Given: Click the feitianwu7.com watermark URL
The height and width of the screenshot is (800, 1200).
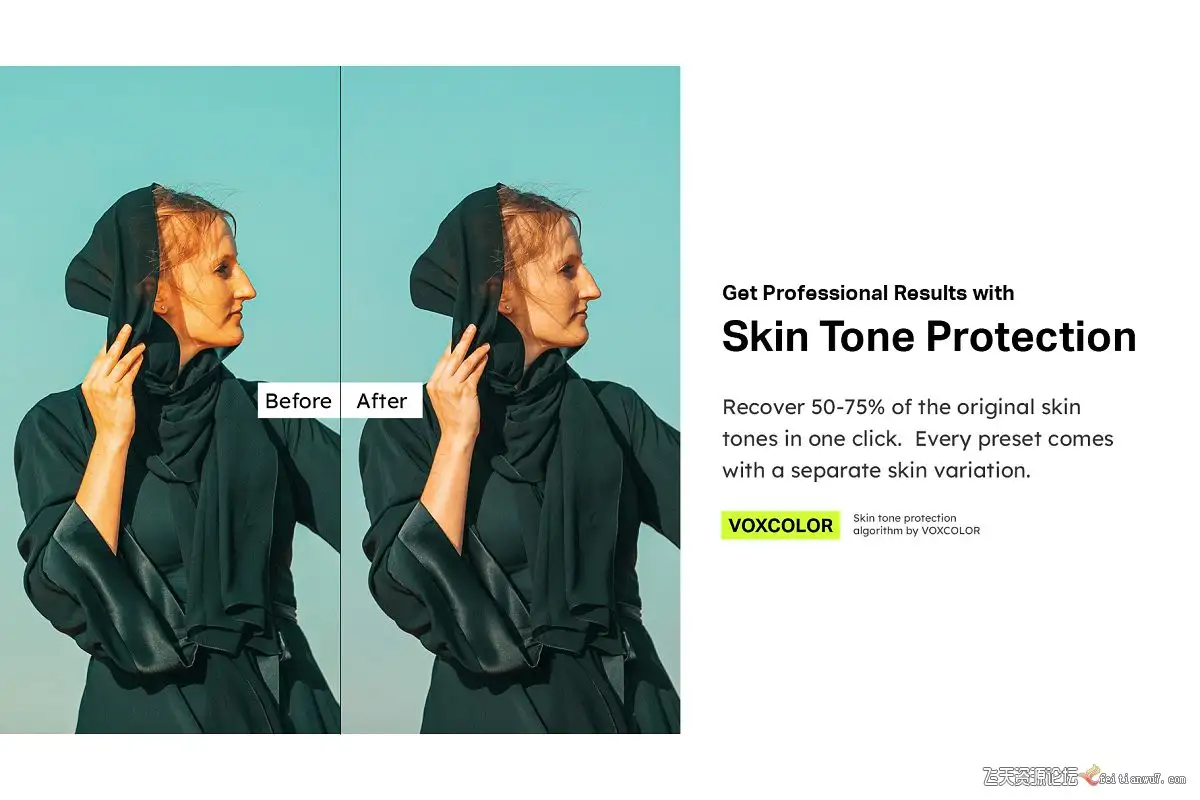Looking at the screenshot, I should point(1144,778).
